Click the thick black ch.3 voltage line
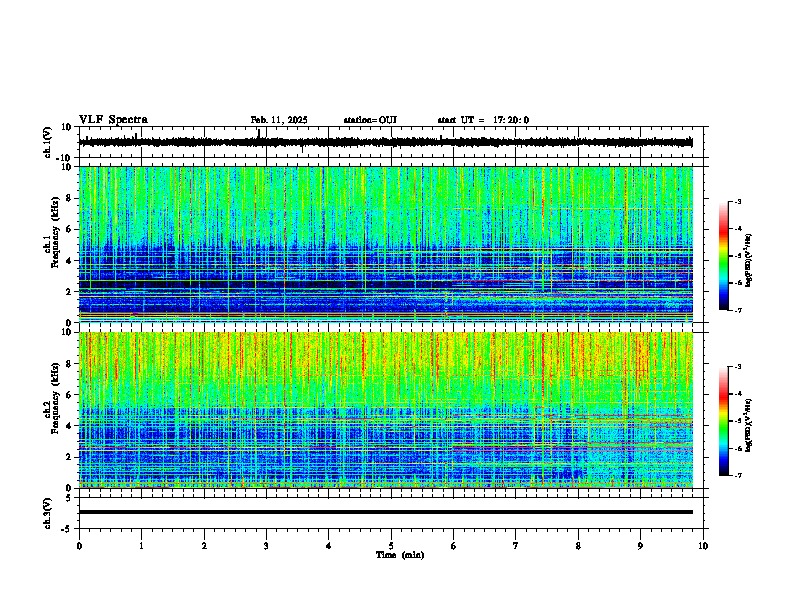 (x=386, y=512)
